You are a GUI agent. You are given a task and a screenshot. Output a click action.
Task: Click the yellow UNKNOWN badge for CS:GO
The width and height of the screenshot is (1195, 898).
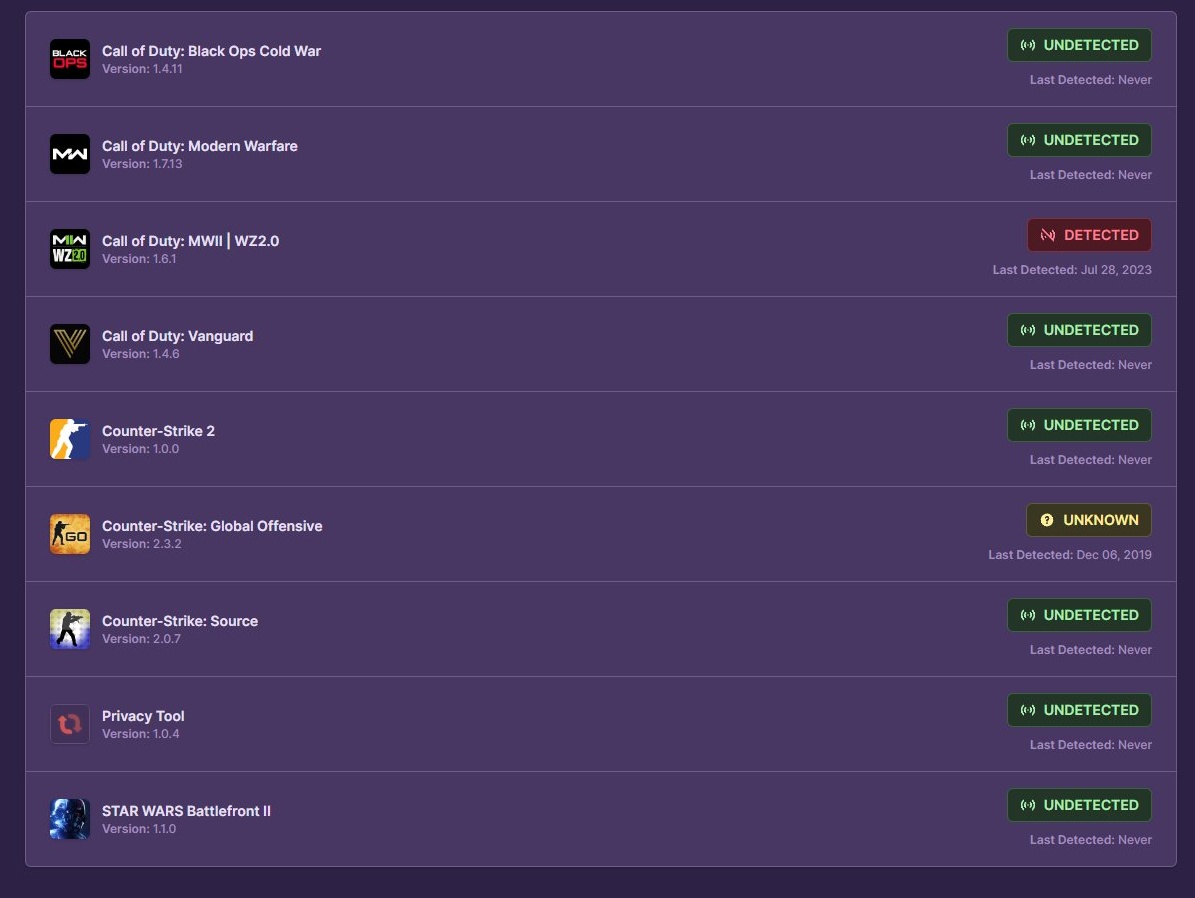click(x=1088, y=520)
